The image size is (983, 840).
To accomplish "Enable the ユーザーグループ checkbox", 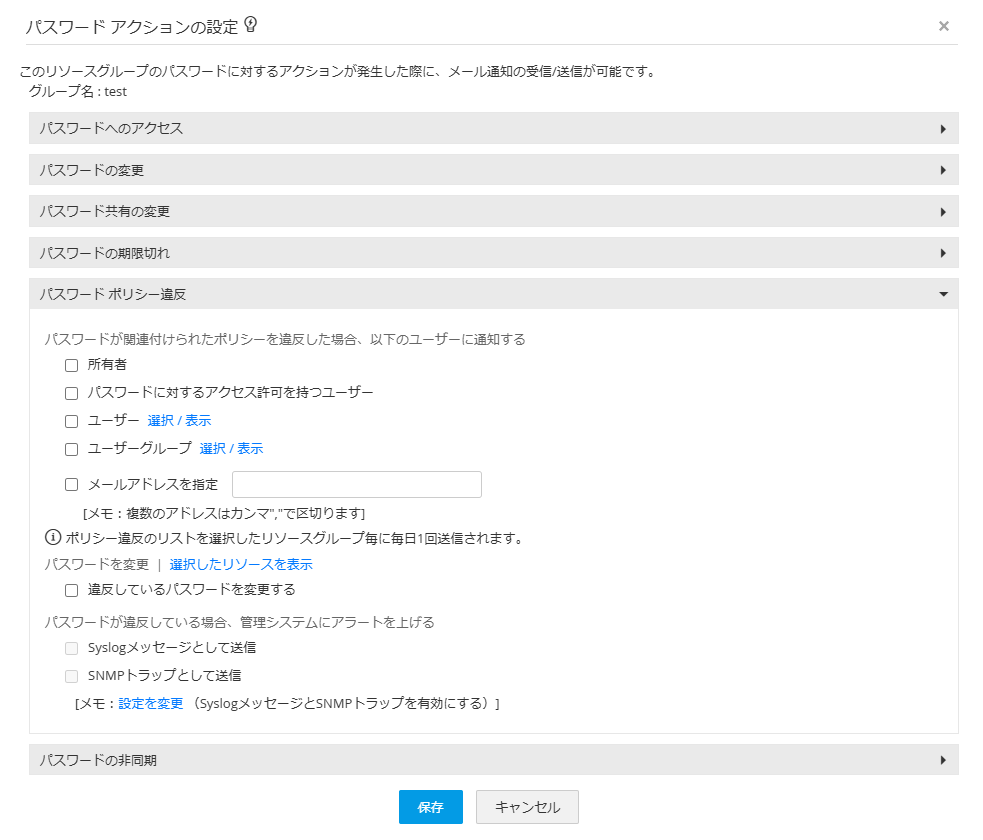I will click(x=71, y=449).
